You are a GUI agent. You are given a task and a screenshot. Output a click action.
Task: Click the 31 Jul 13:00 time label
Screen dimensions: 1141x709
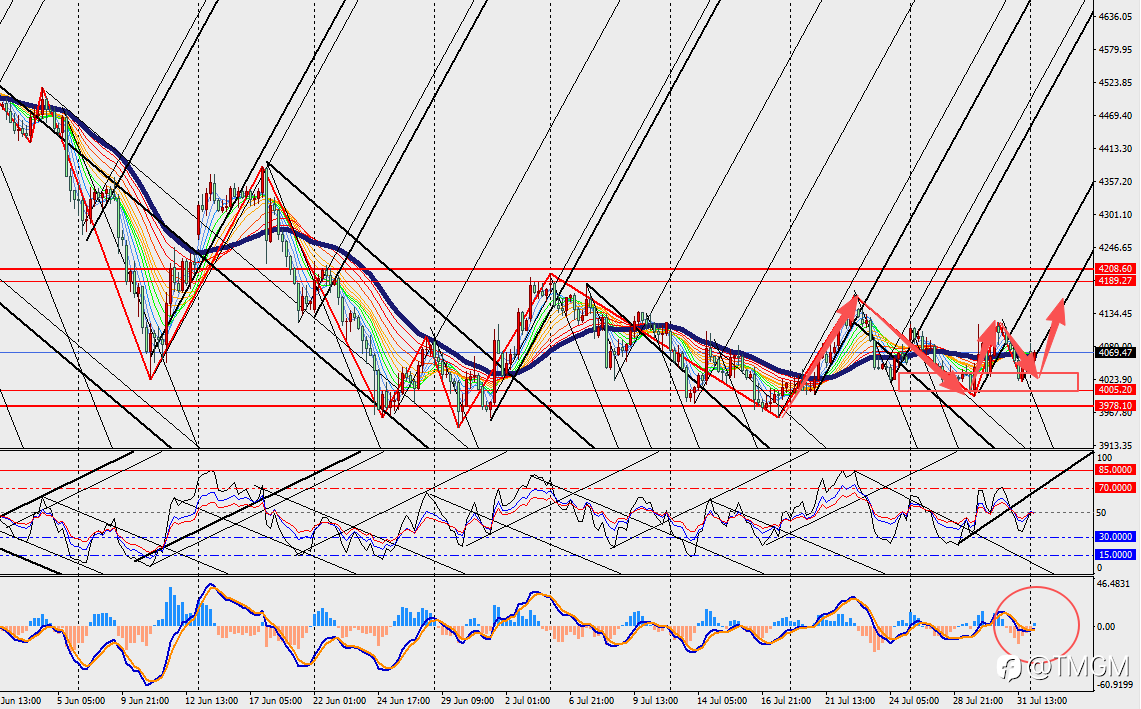[1042, 701]
